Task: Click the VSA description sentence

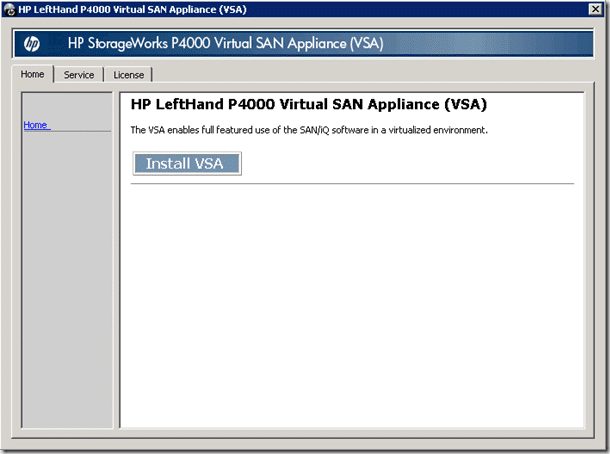Action: (x=309, y=130)
